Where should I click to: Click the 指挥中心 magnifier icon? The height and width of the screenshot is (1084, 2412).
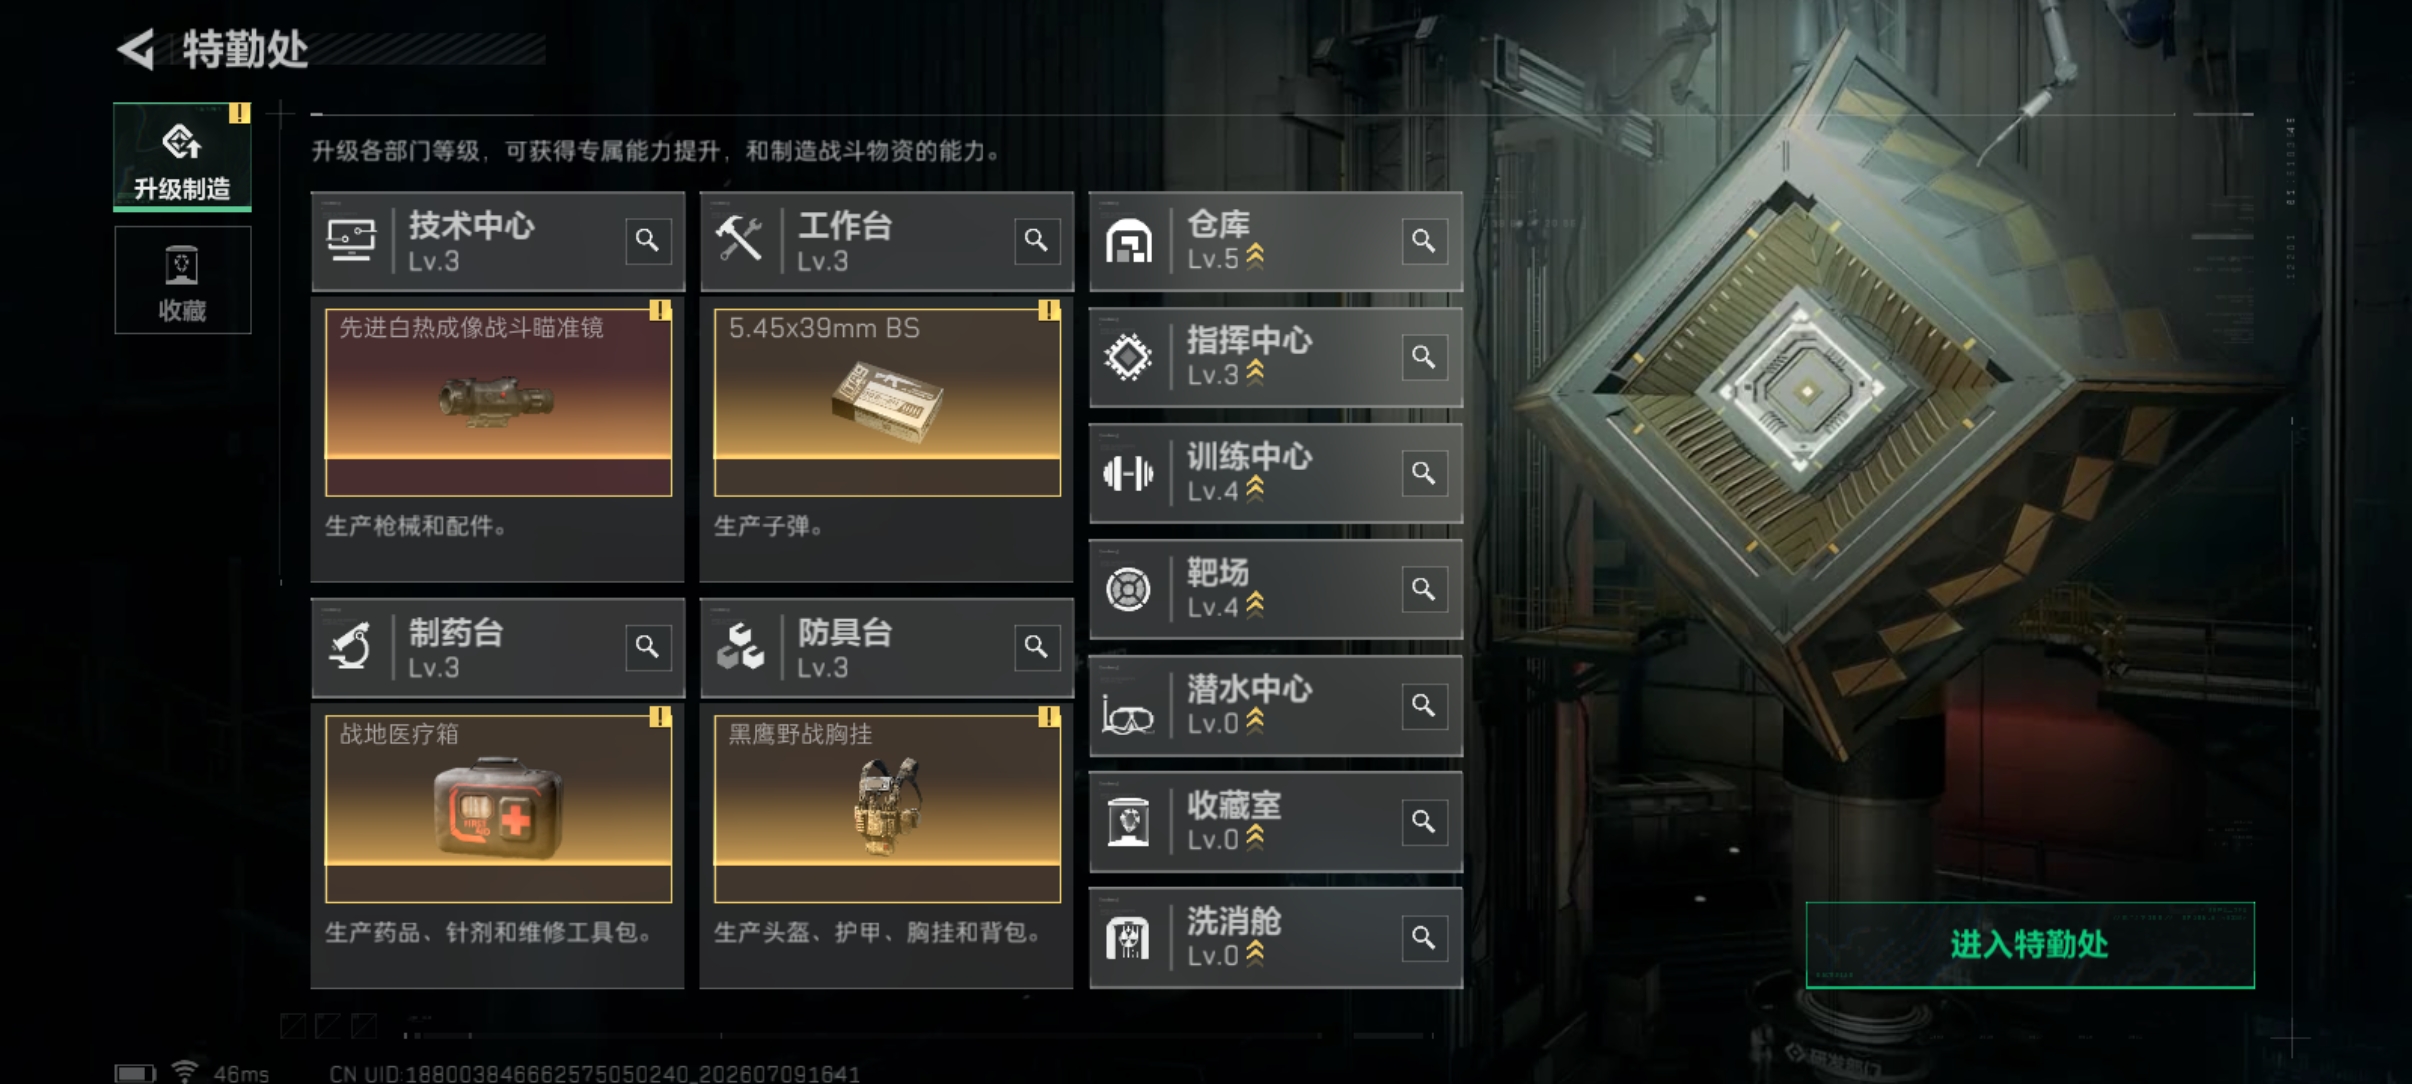click(1424, 357)
